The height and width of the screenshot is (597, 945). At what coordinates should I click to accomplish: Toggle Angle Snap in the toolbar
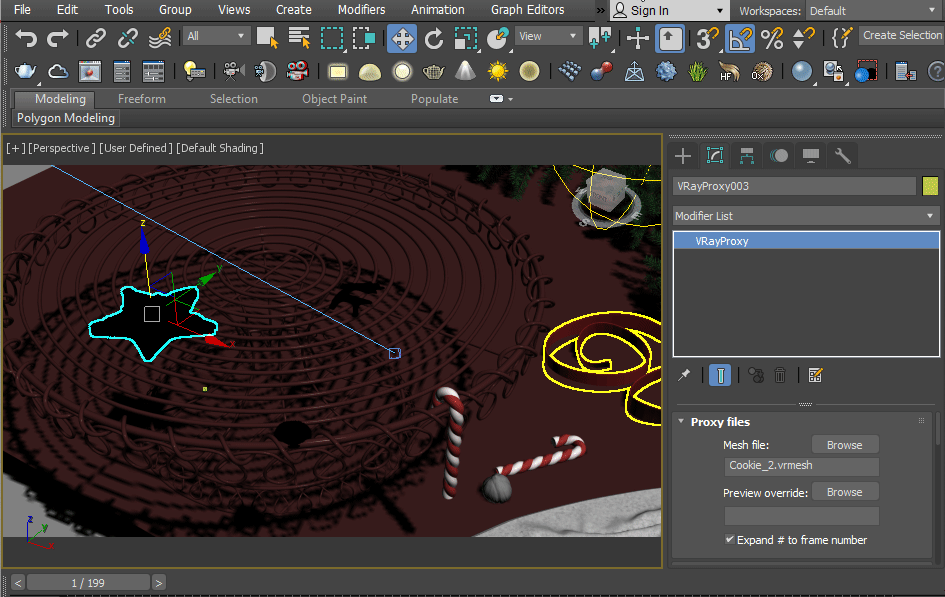click(x=739, y=39)
